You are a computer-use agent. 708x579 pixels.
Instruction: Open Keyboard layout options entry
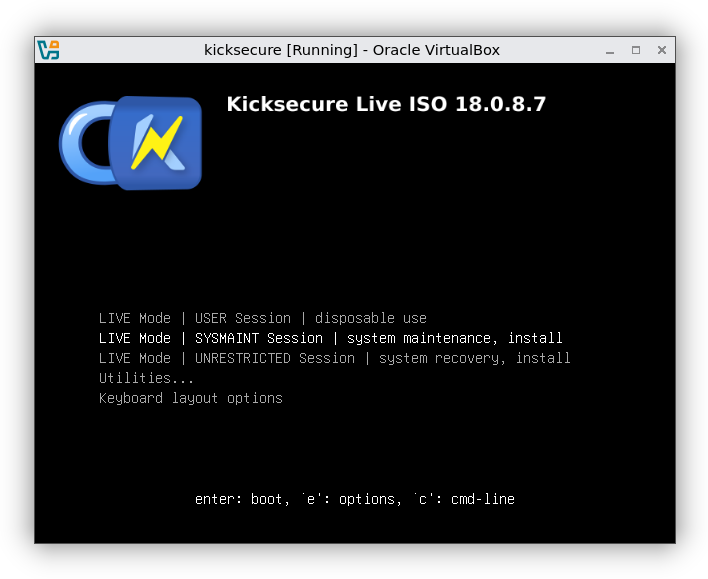click(x=191, y=398)
